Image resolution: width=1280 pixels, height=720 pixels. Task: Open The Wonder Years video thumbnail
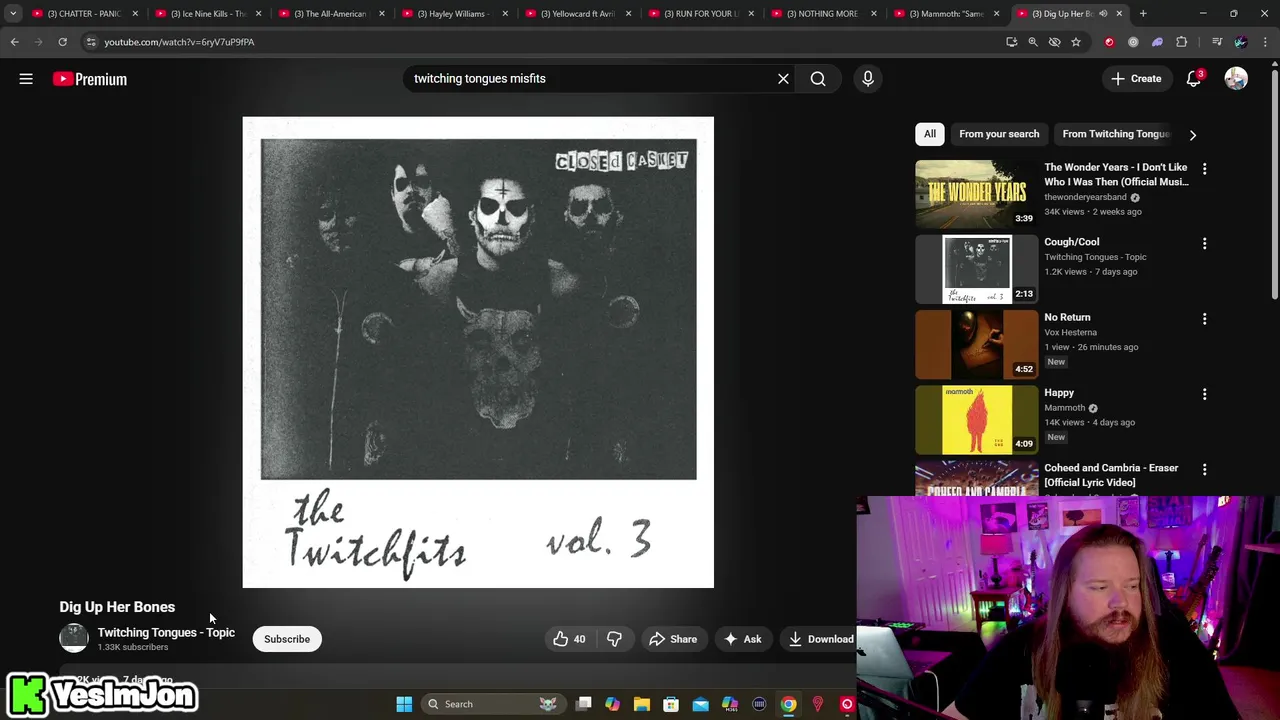click(976, 193)
